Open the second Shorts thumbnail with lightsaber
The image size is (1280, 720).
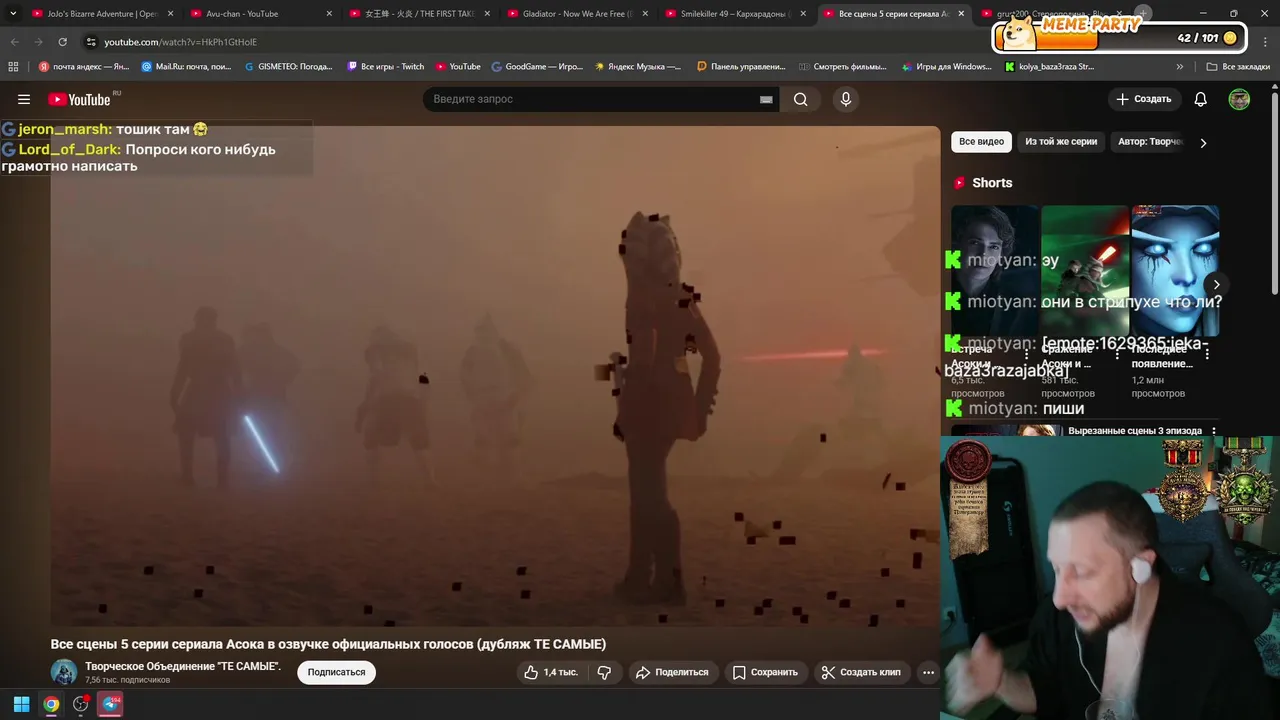pos(1085,270)
